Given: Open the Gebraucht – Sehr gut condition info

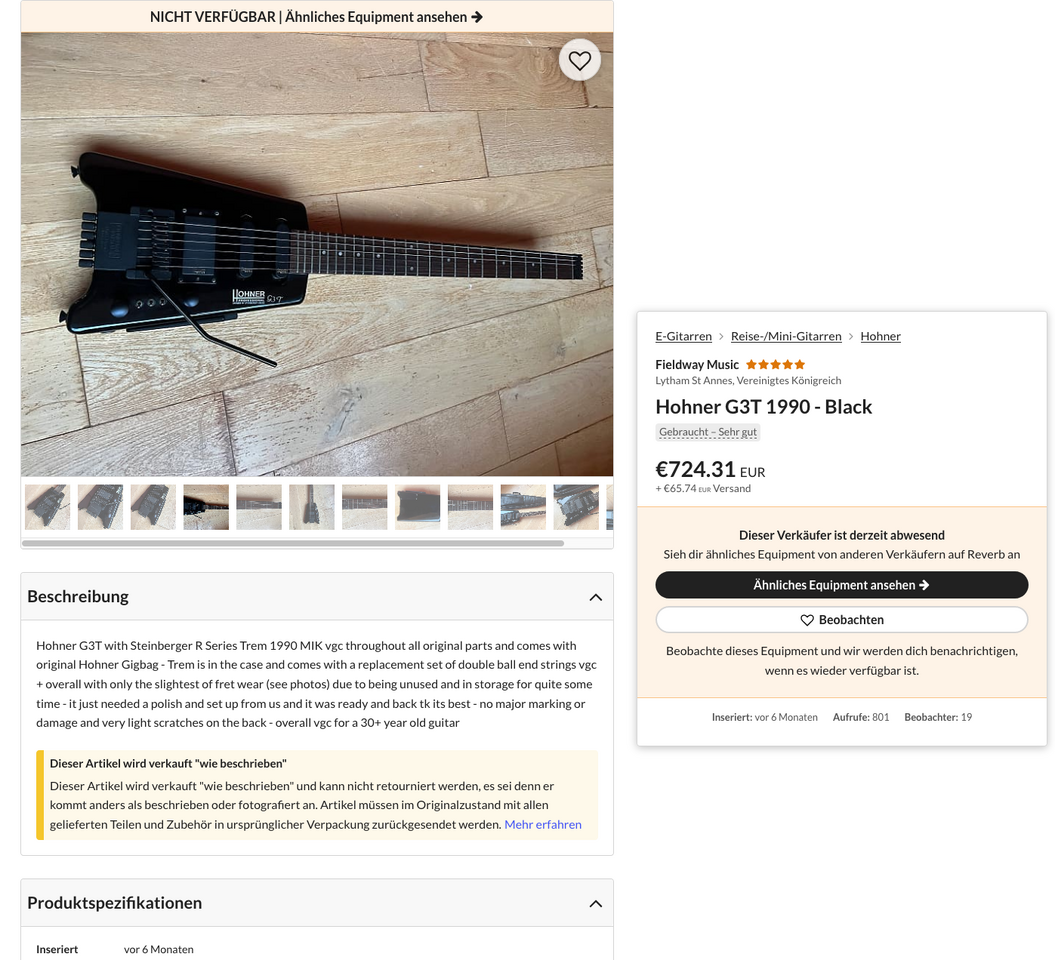Looking at the screenshot, I should 708,432.
